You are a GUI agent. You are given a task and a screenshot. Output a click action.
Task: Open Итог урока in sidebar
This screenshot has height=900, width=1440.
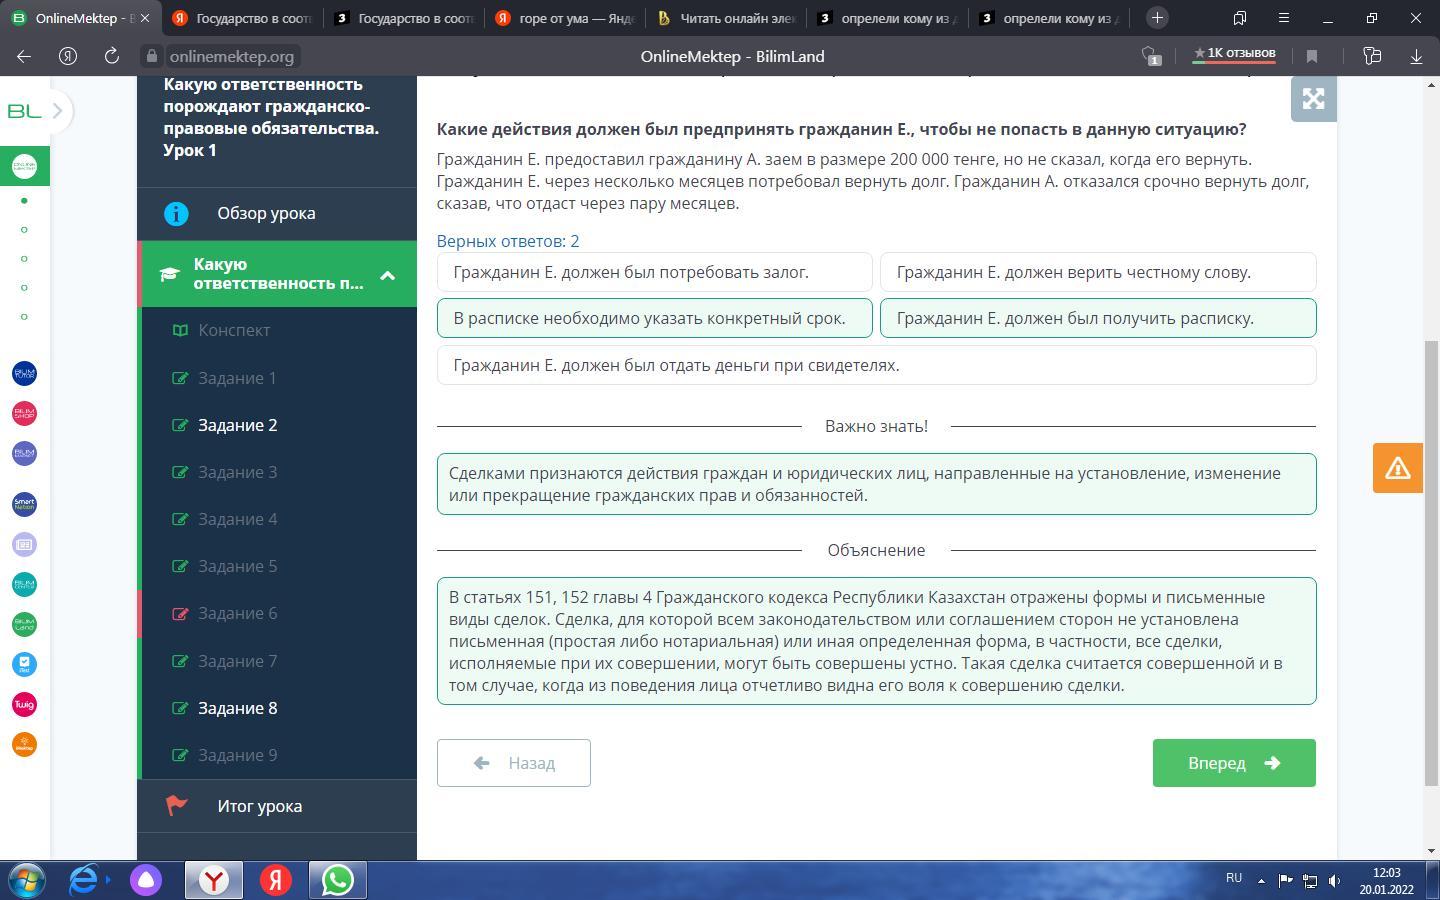259,806
